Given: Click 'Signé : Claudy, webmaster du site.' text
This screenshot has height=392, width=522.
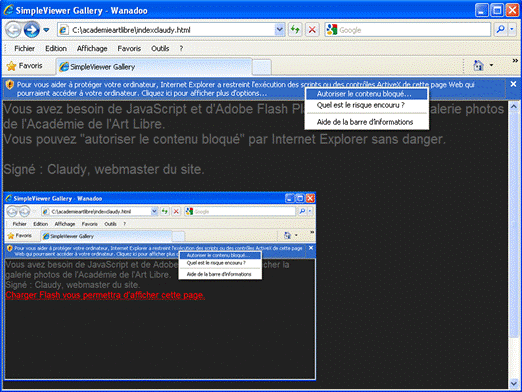Looking at the screenshot, I should pyautogui.click(x=104, y=169).
